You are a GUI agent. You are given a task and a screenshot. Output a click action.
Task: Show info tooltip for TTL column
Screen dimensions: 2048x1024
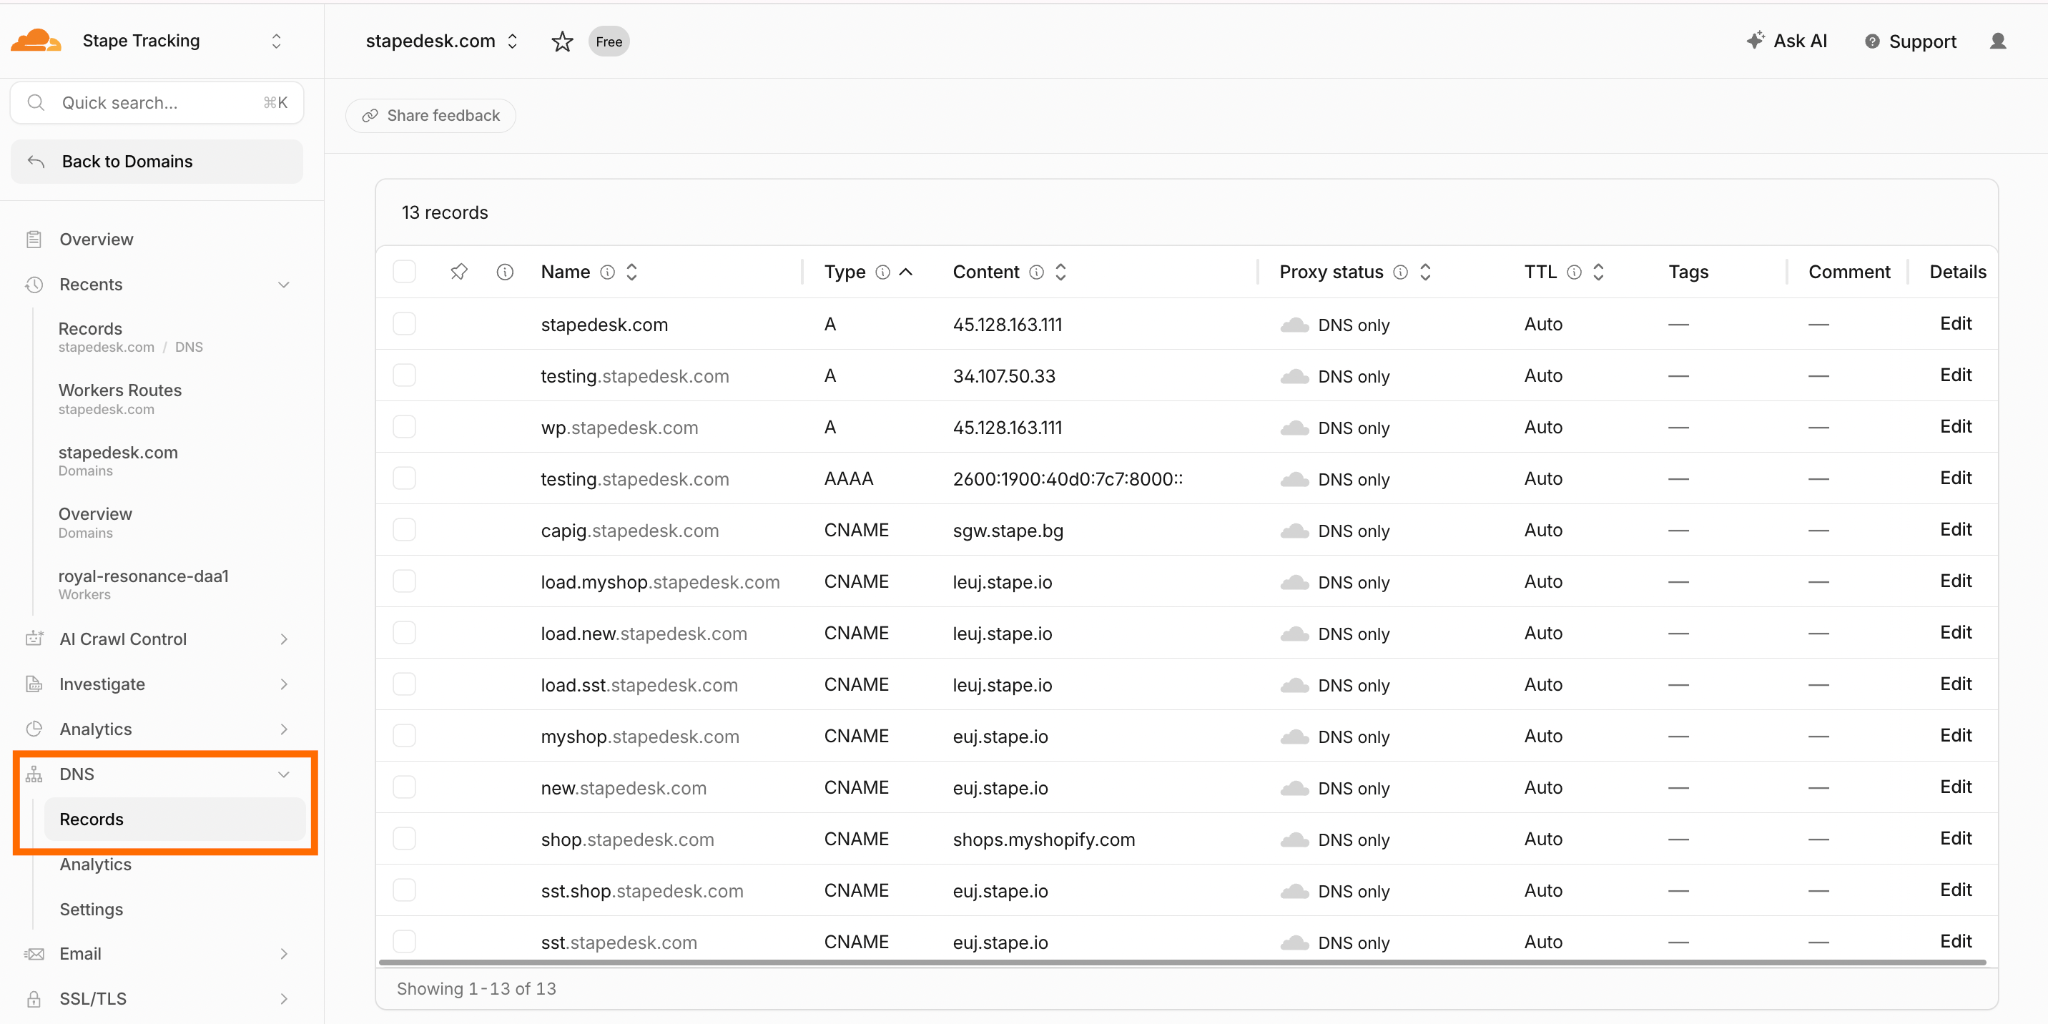pyautogui.click(x=1574, y=272)
